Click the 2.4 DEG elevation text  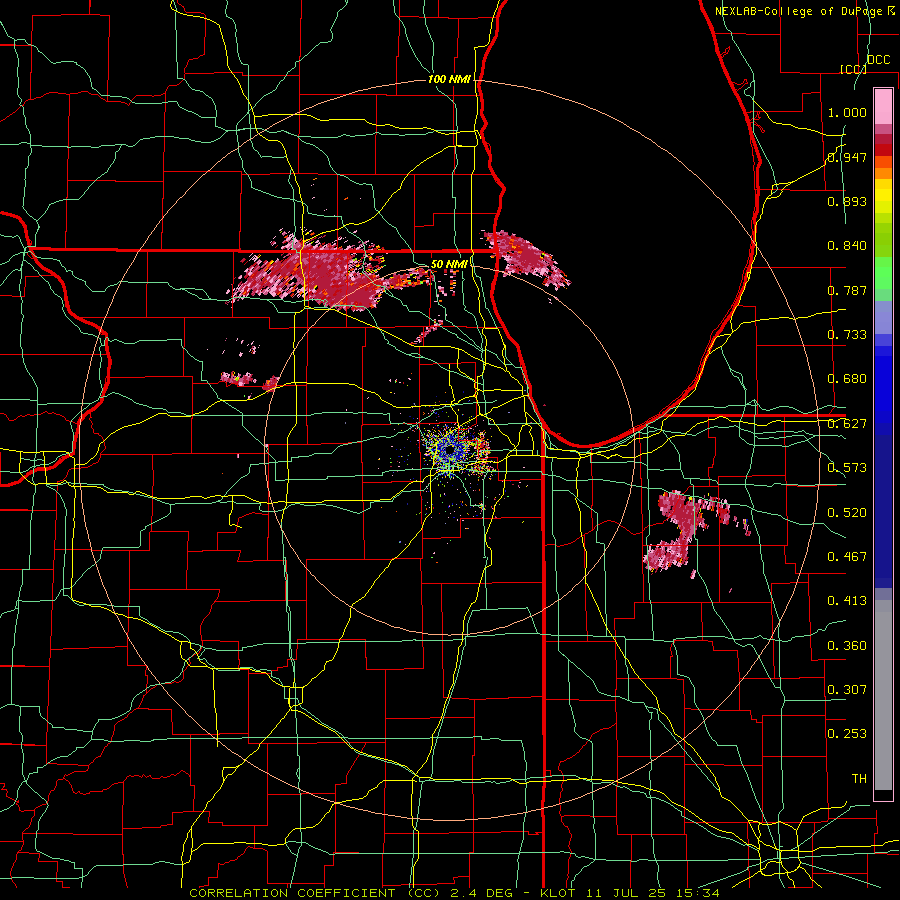point(481,893)
